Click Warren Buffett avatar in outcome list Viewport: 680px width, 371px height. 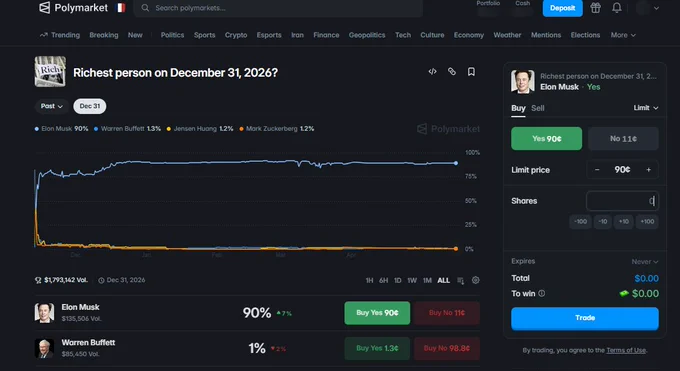(x=44, y=348)
